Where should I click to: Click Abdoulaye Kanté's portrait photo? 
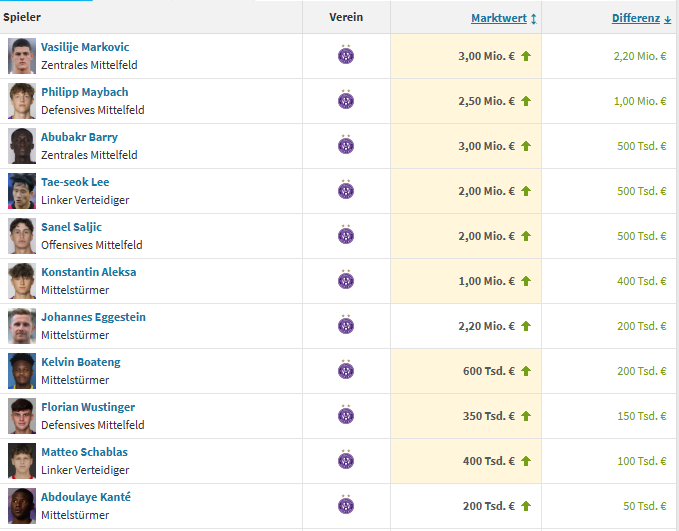tap(22, 506)
